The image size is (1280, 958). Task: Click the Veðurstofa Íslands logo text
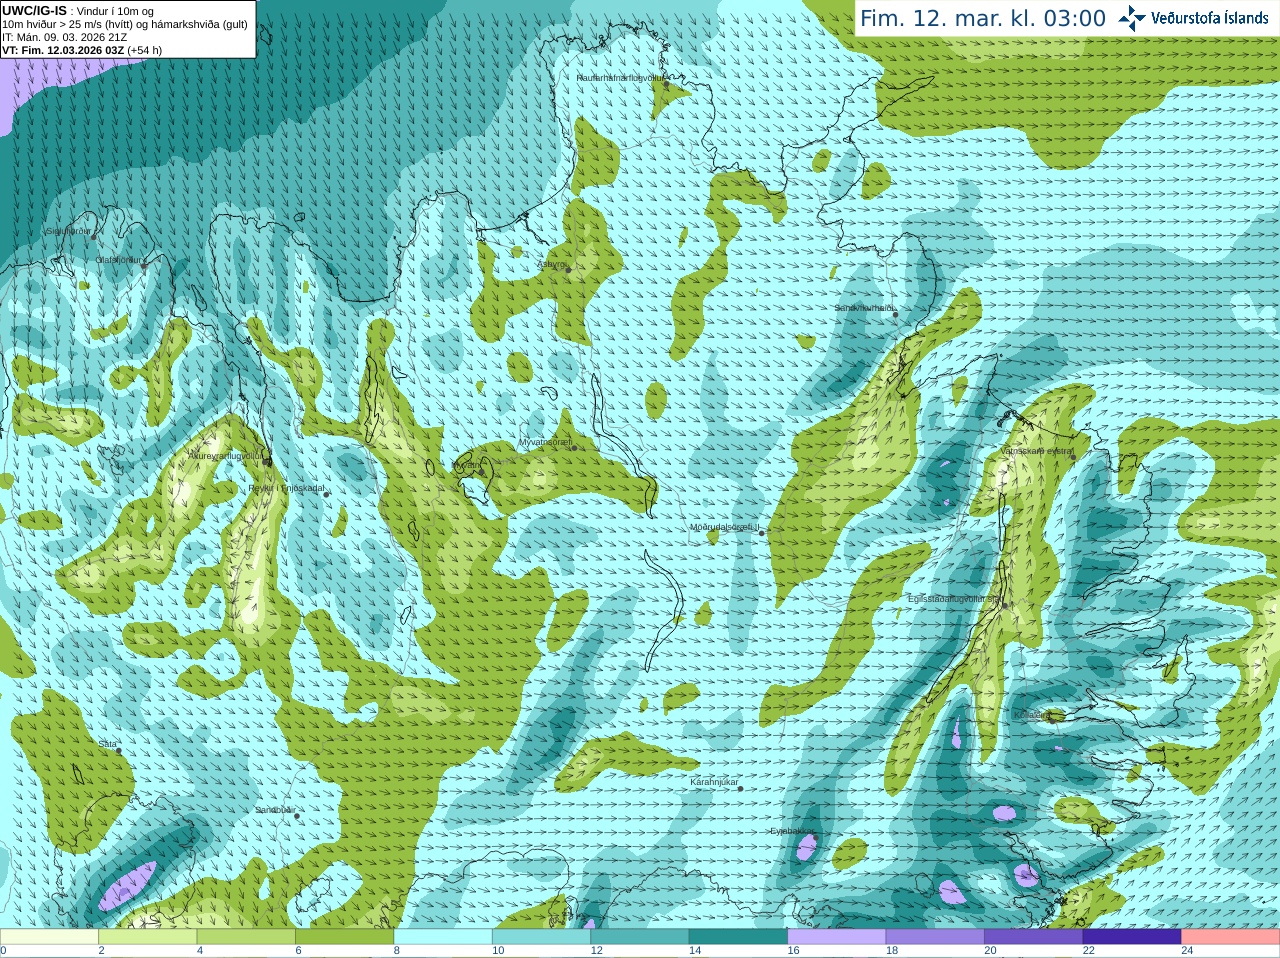pos(1209,18)
